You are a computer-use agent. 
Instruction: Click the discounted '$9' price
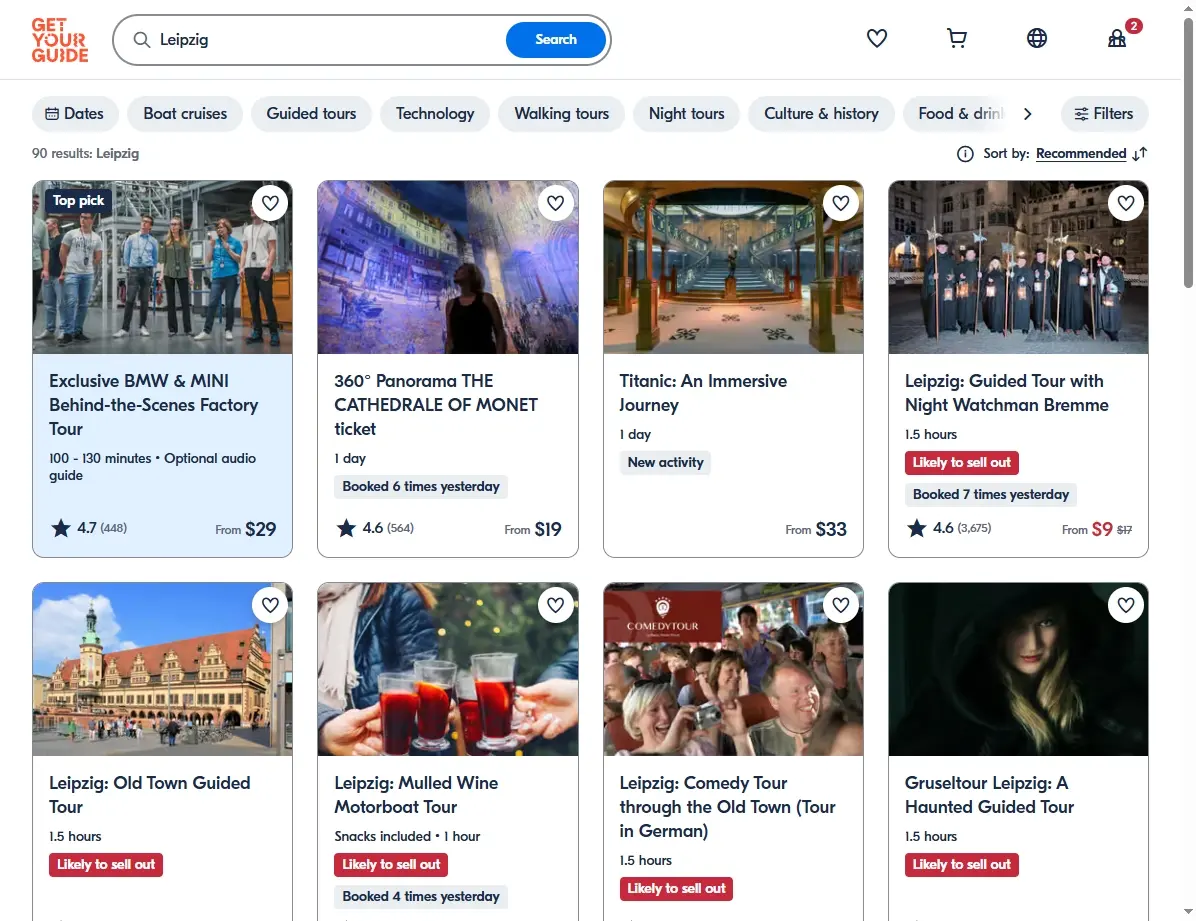(x=1101, y=529)
